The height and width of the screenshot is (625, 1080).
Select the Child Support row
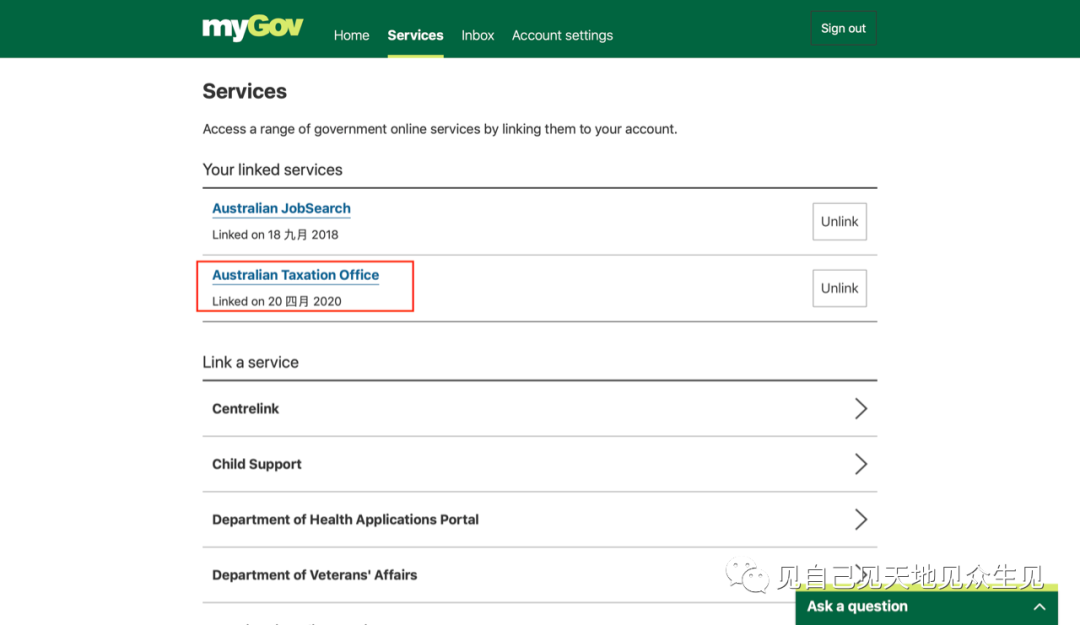[539, 464]
